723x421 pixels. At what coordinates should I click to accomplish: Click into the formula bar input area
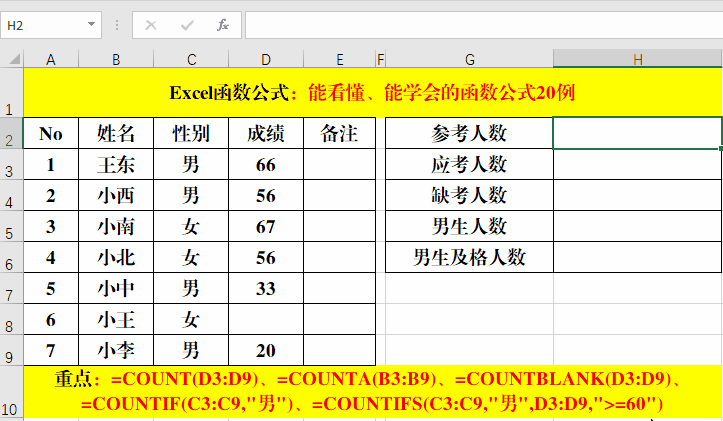(x=484, y=25)
